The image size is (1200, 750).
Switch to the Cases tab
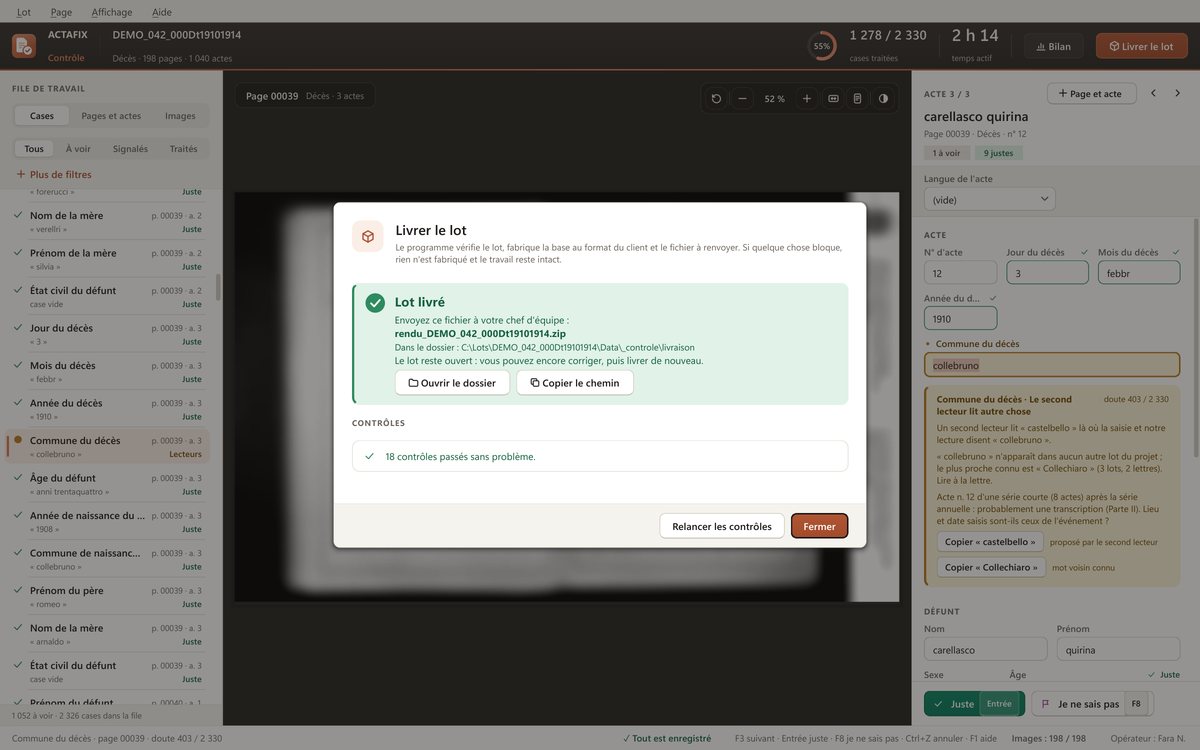[42, 116]
